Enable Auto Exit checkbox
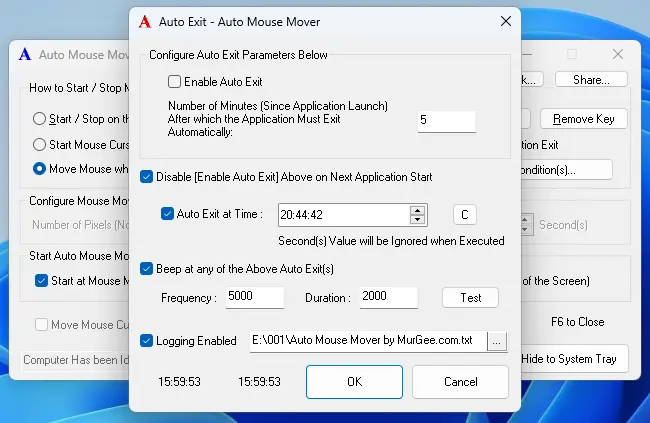The image size is (650, 423). [x=175, y=82]
